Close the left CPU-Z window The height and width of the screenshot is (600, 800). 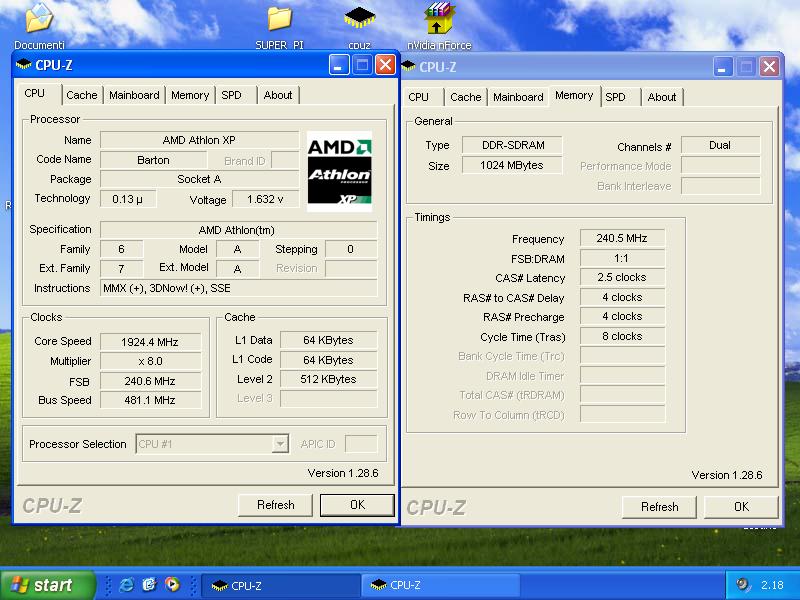(x=385, y=65)
